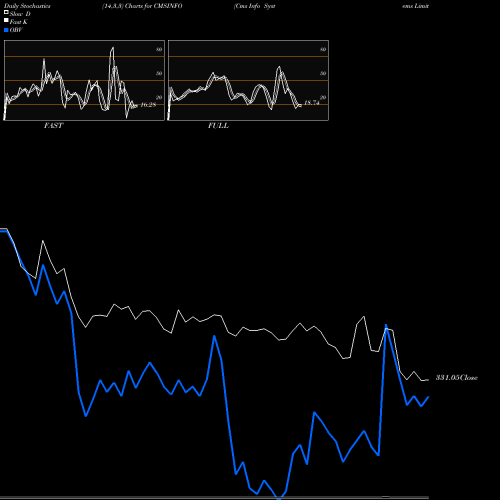The height and width of the screenshot is (500, 500).
Task: Click the FULL chart label
Action: pyautogui.click(x=218, y=126)
